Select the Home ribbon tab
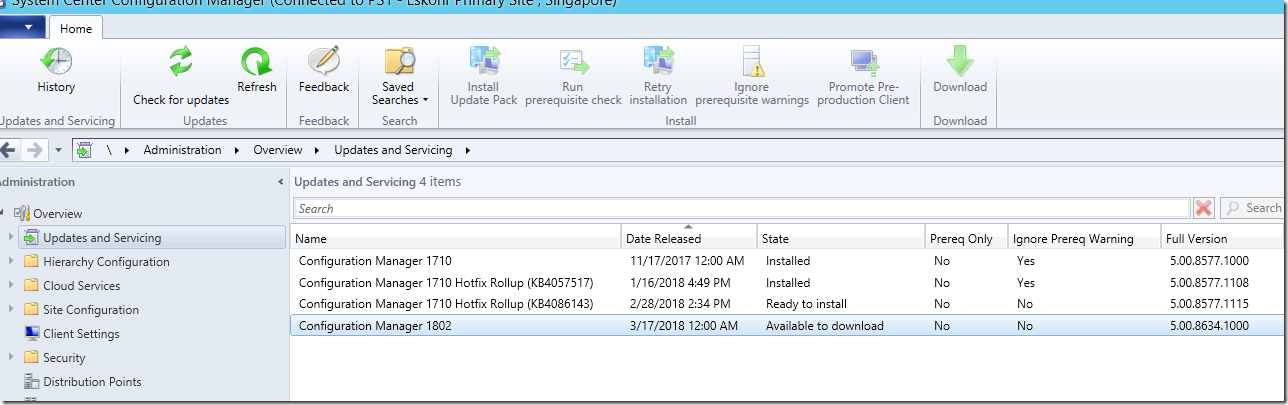Screen dimensions: 1288x405 click(76, 29)
